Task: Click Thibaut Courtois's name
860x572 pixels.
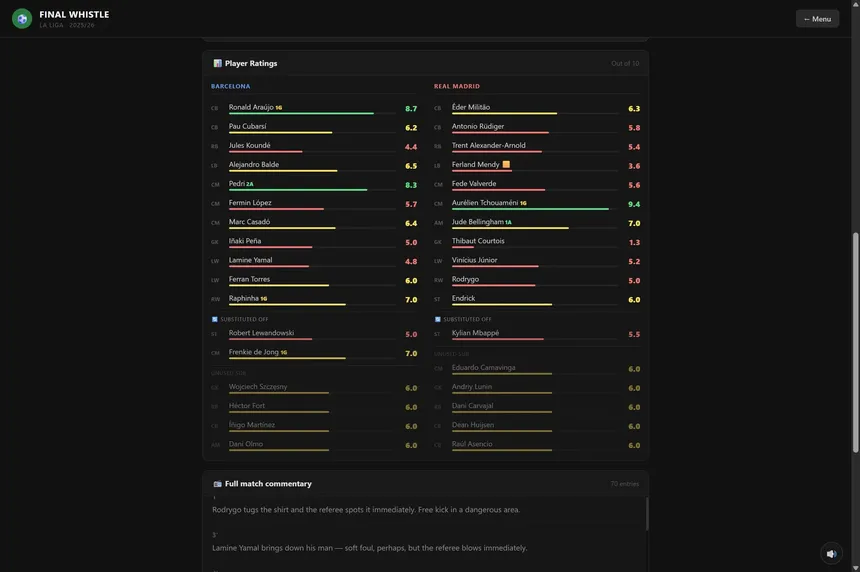Action: tap(478, 241)
